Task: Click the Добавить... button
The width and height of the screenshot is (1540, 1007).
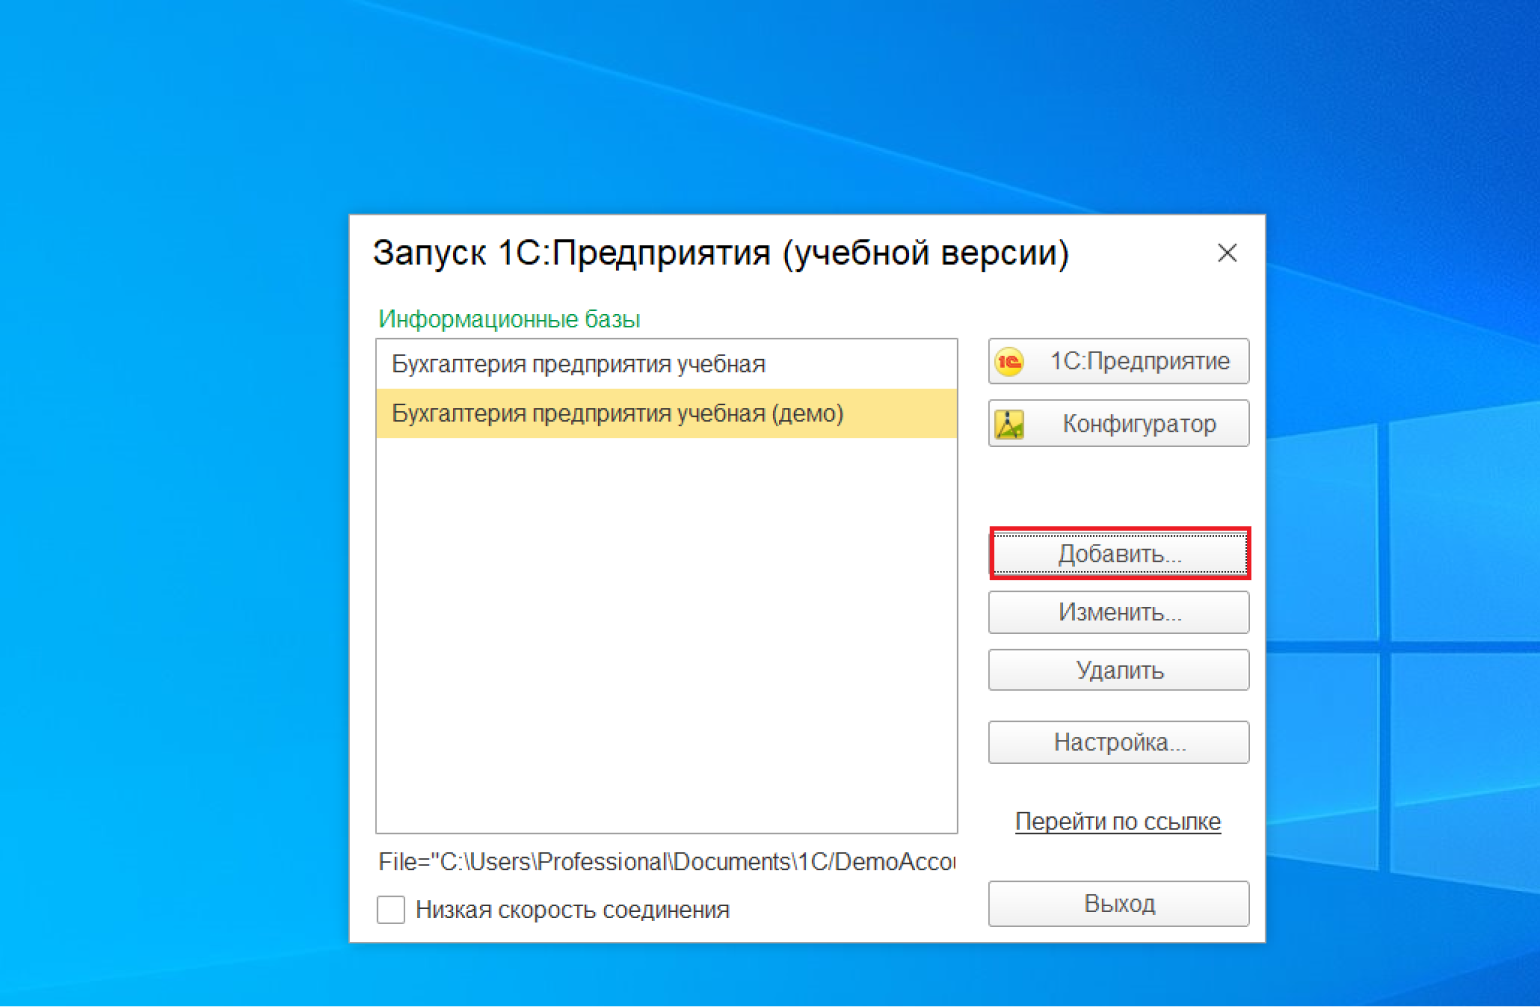Action: click(x=1119, y=553)
